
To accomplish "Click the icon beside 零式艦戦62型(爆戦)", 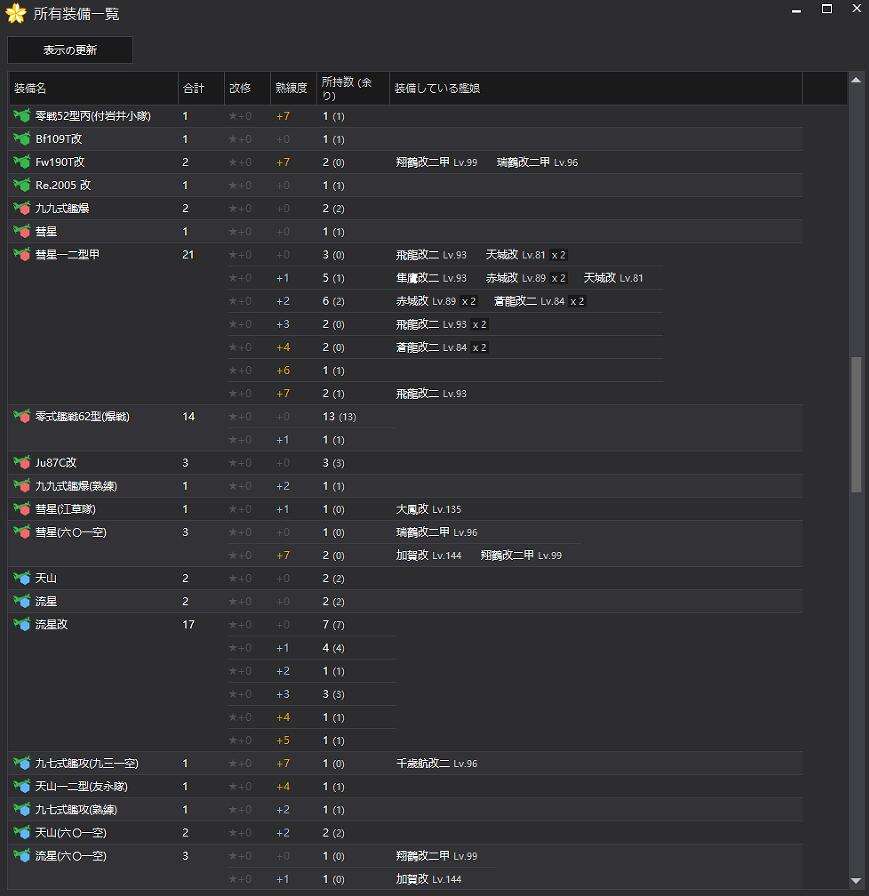I will 22,417.
